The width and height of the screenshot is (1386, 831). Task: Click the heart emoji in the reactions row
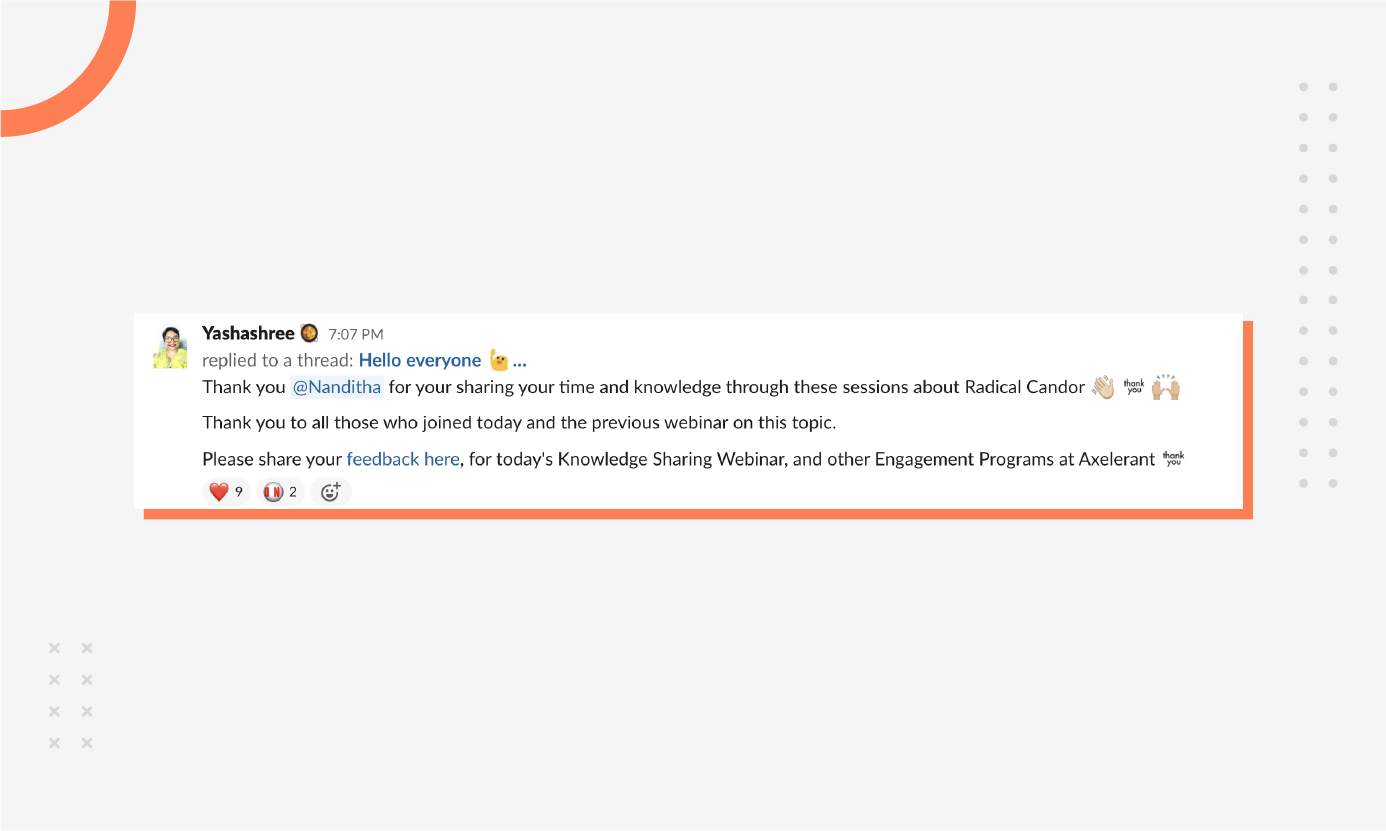[x=219, y=491]
